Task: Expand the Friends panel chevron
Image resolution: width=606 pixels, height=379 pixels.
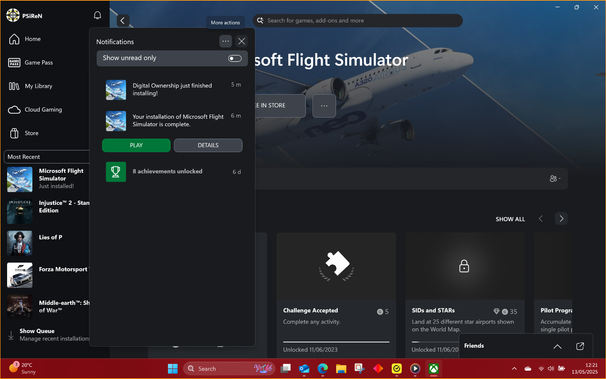Action: [557, 346]
